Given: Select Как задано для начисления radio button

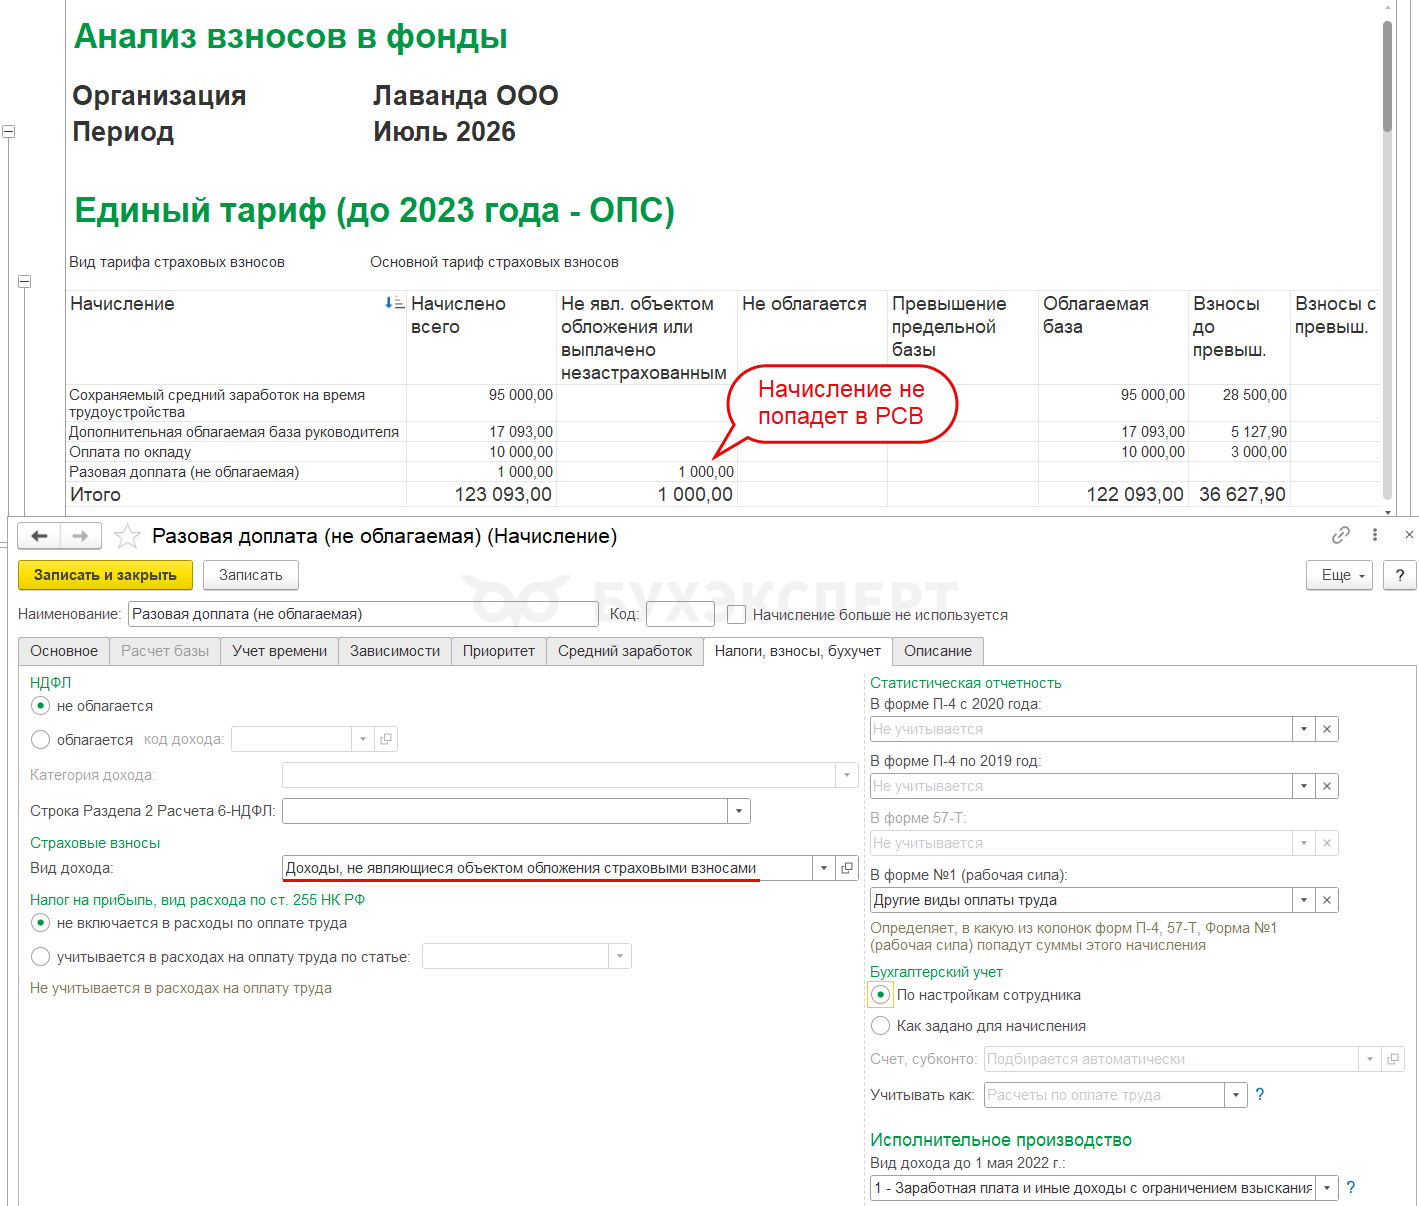Looking at the screenshot, I should [881, 1026].
